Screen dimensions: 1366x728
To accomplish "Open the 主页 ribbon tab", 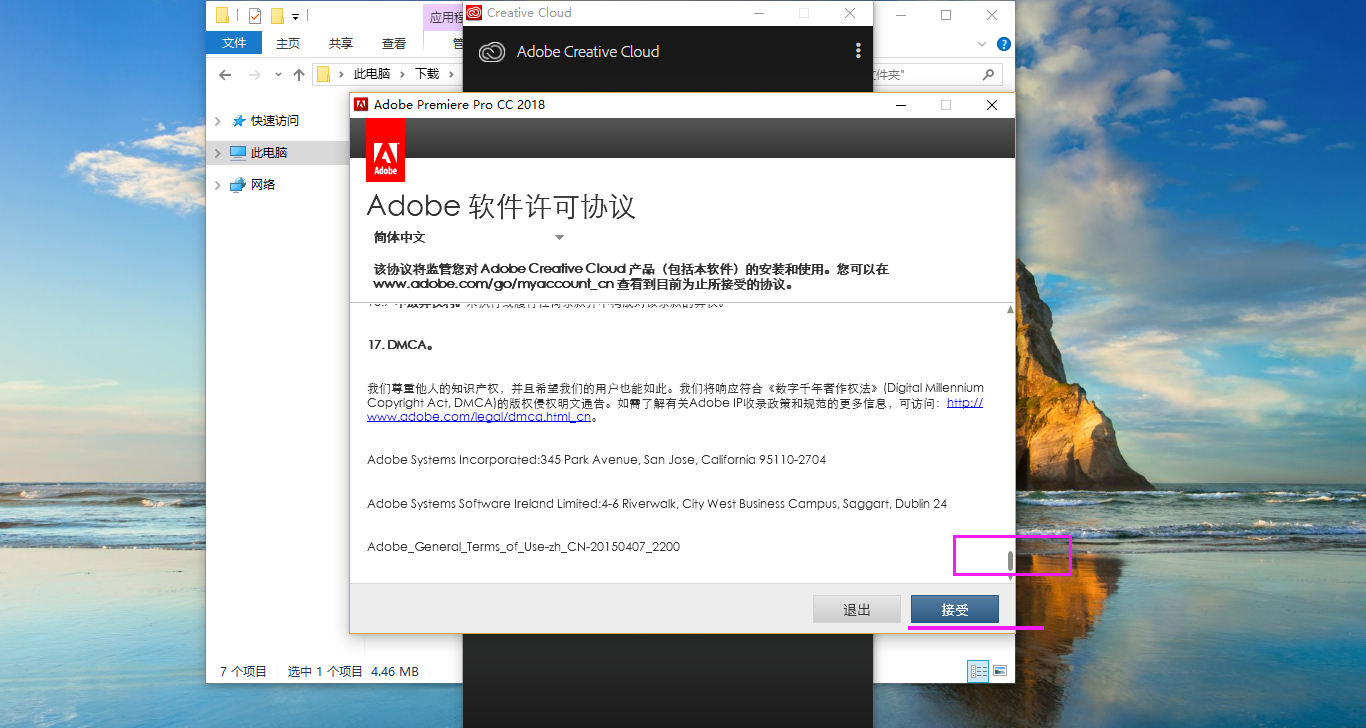I will pyautogui.click(x=288, y=43).
